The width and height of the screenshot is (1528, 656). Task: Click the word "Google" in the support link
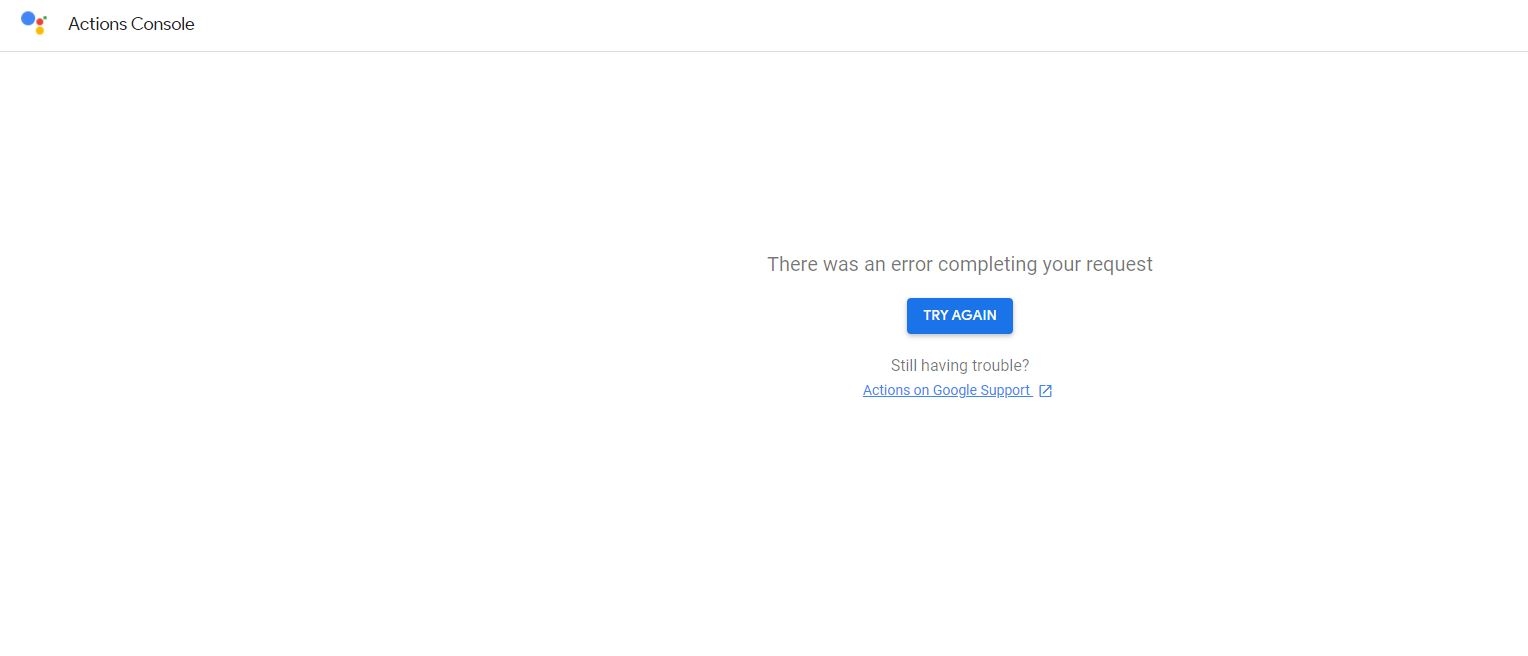tap(955, 390)
